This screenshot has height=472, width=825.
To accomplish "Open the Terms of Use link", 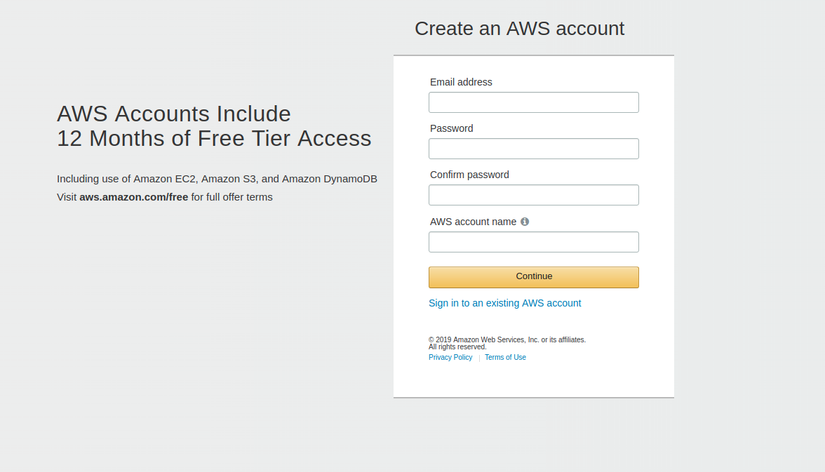I will tap(505, 357).
